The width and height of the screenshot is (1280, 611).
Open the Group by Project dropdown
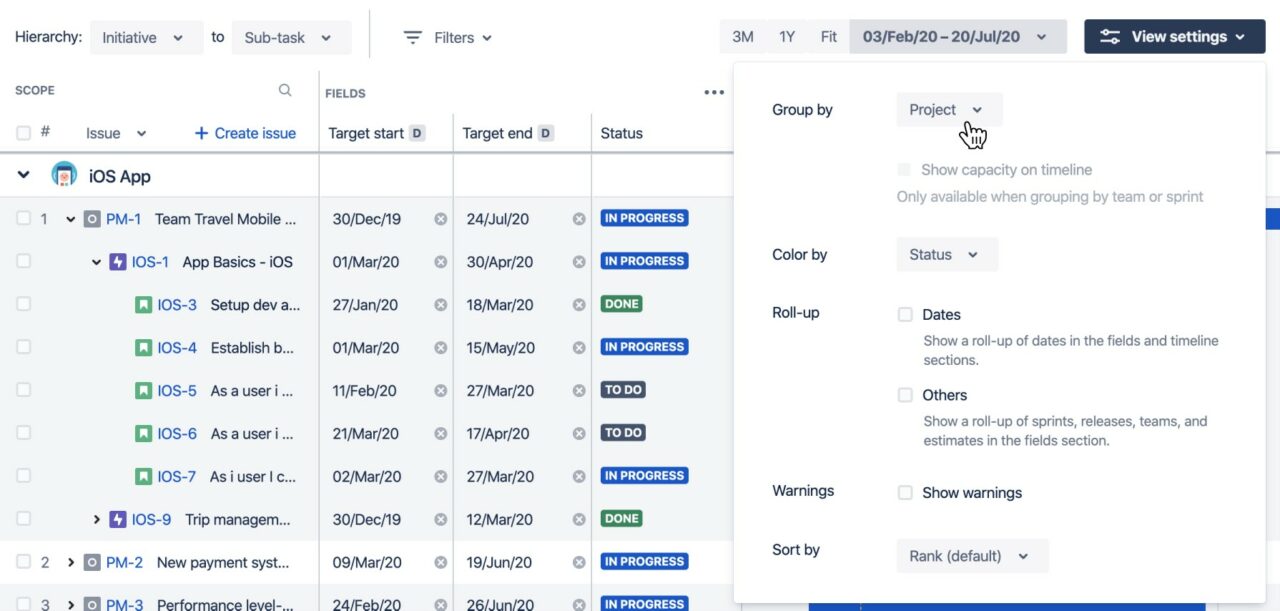[x=947, y=109]
